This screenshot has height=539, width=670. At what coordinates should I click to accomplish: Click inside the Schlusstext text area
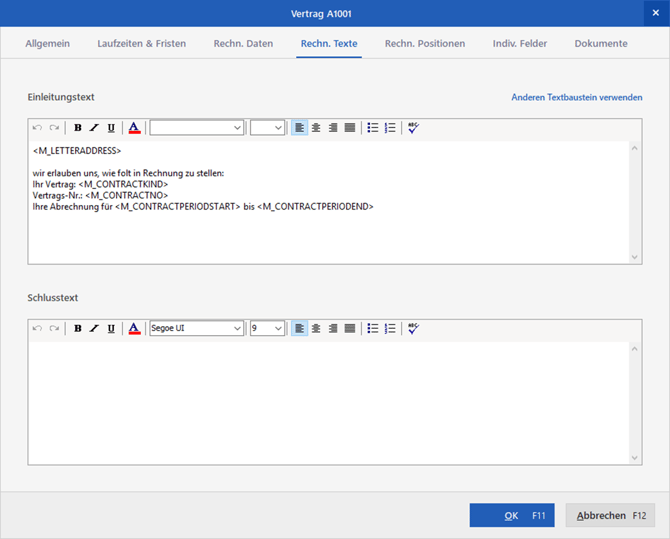[328, 402]
